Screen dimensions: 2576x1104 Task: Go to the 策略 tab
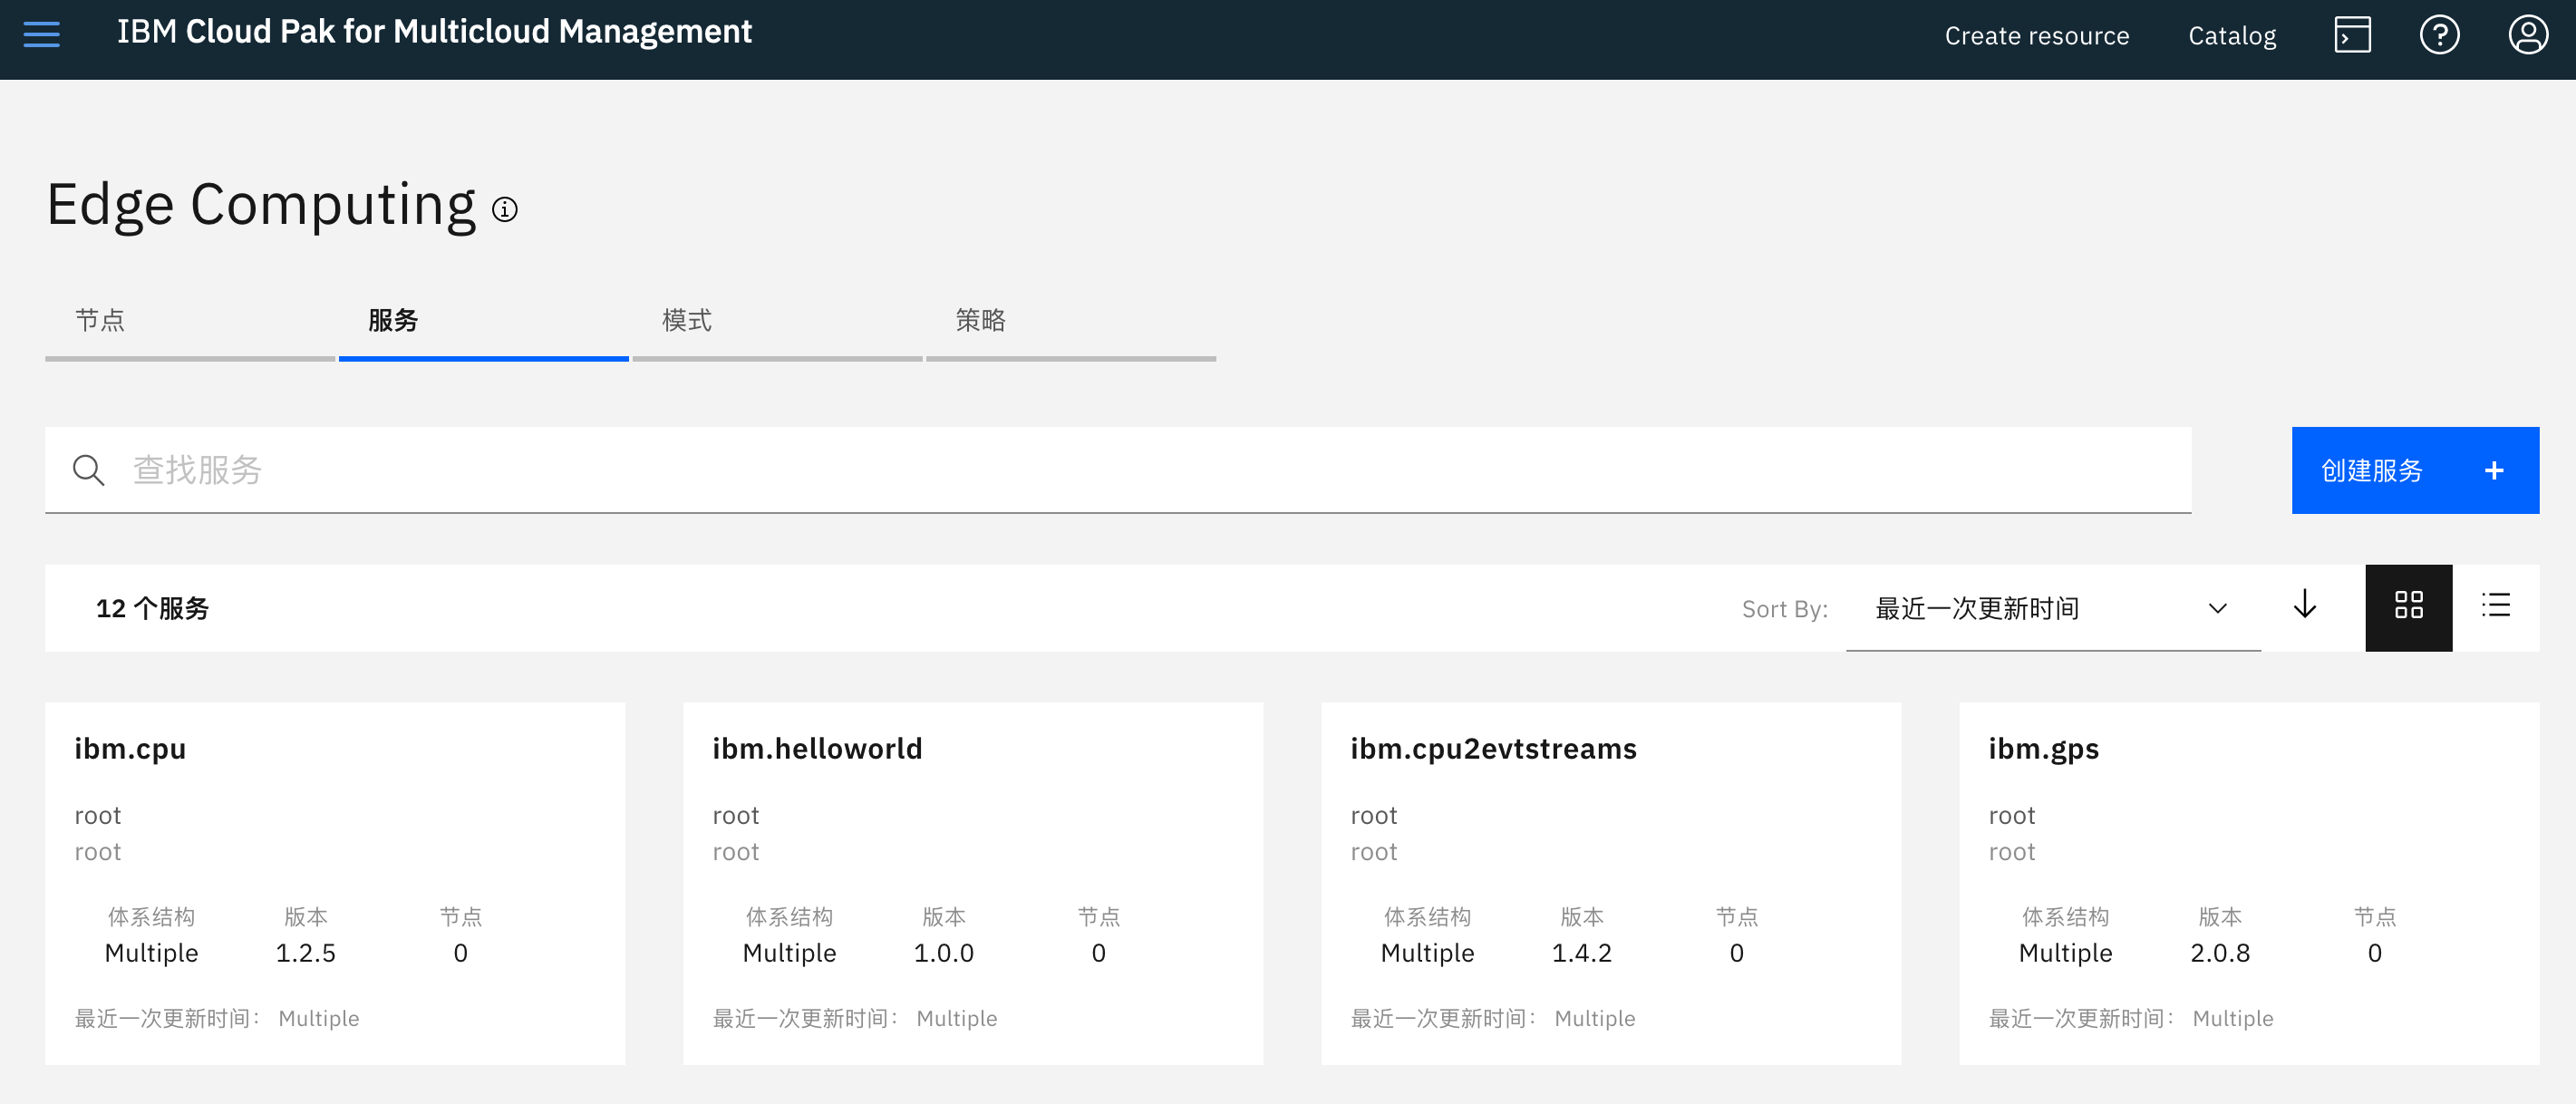[1070, 324]
